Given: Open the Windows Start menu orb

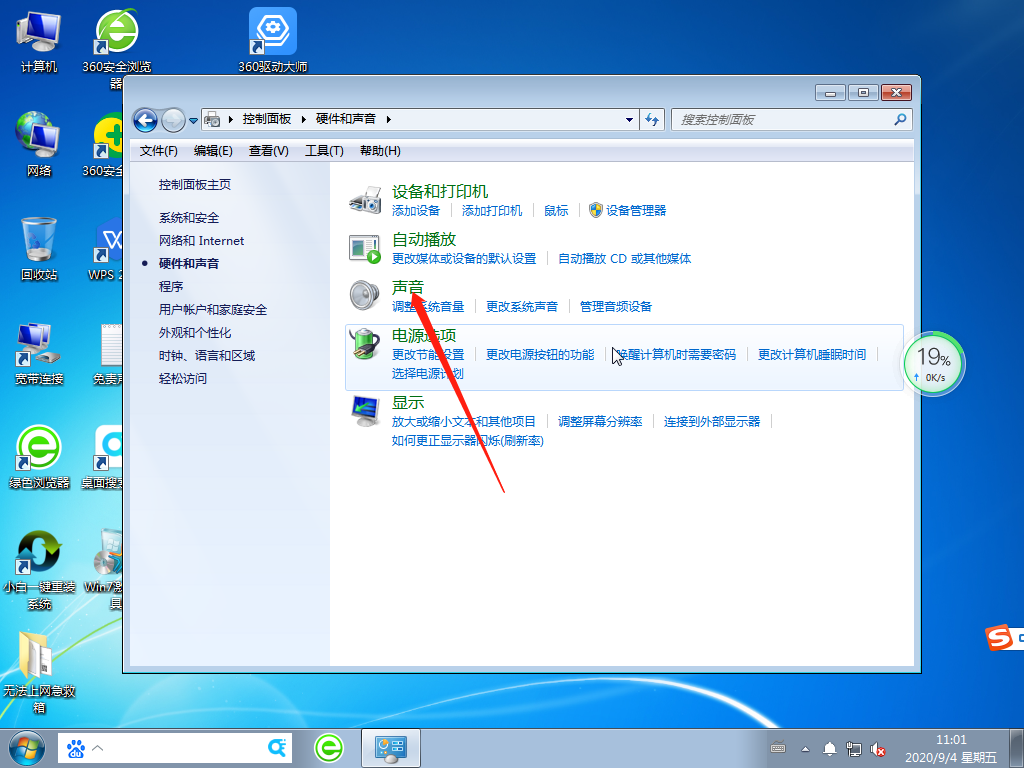Looking at the screenshot, I should pos(26,747).
